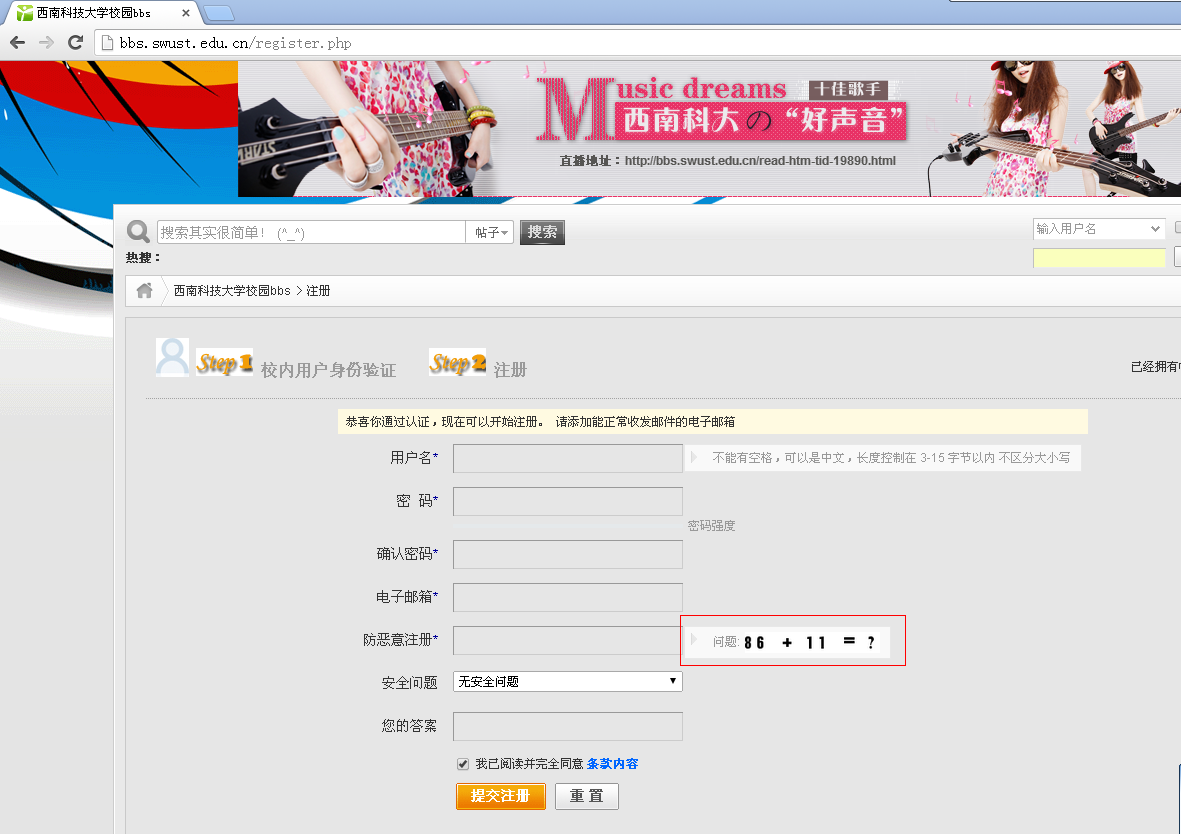
Task: Open 西南科技大学校园bbs breadcrumb link
Action: tap(232, 291)
